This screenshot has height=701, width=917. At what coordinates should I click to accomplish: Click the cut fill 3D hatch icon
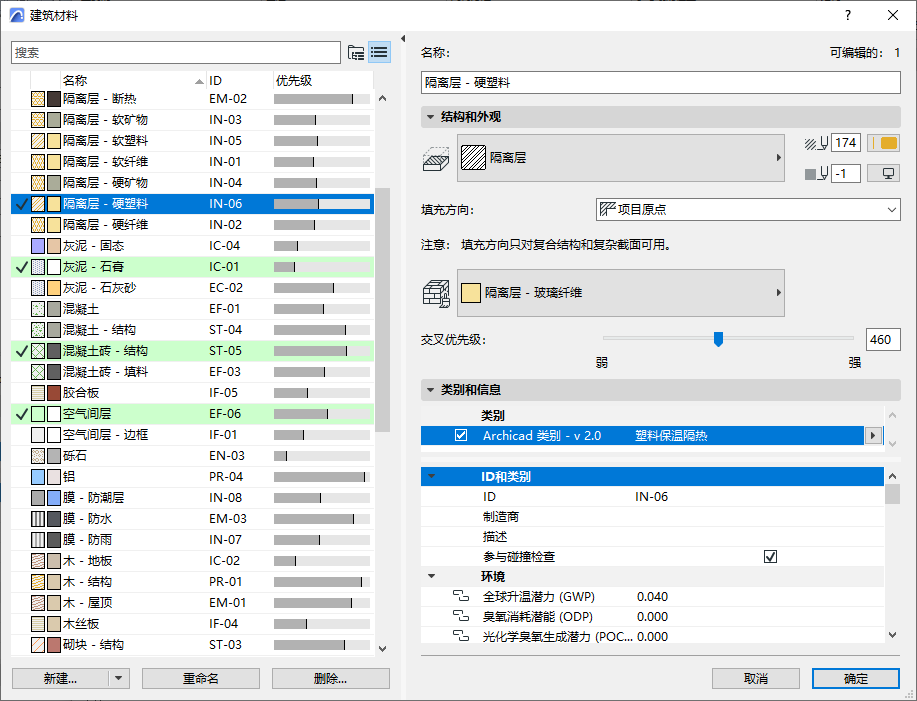click(x=436, y=158)
